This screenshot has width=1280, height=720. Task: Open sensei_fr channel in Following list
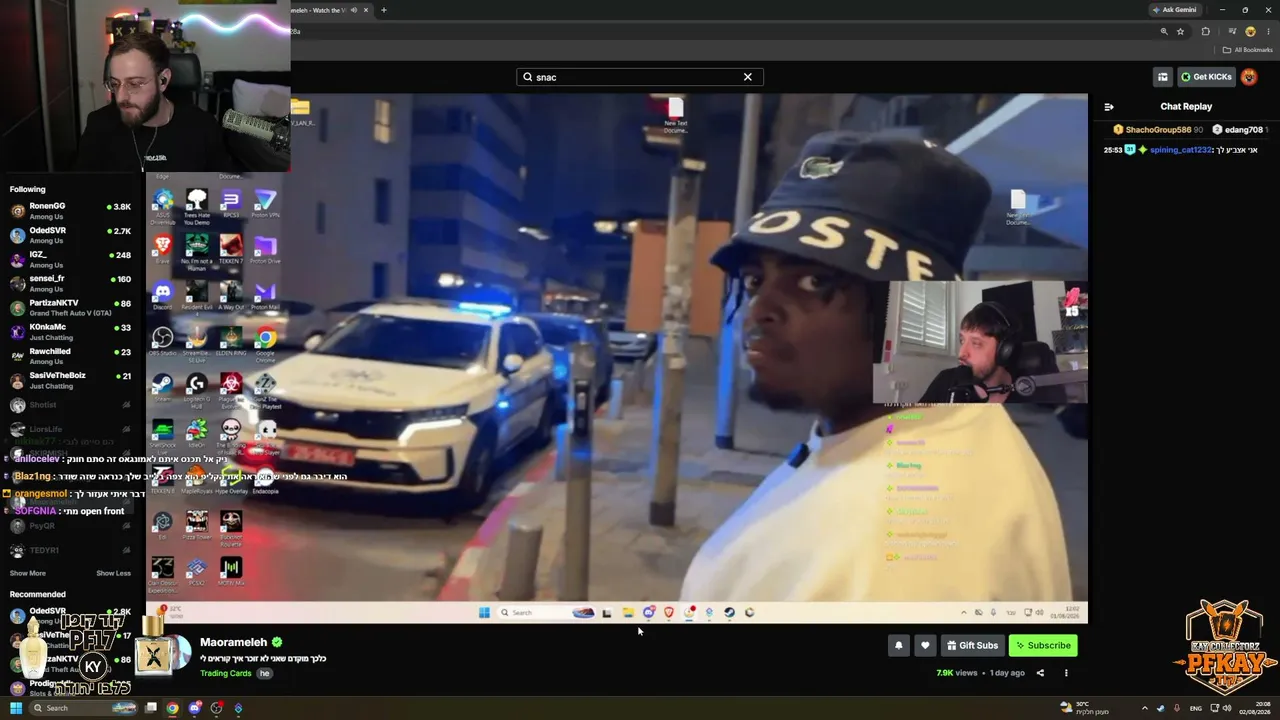[x=71, y=283]
